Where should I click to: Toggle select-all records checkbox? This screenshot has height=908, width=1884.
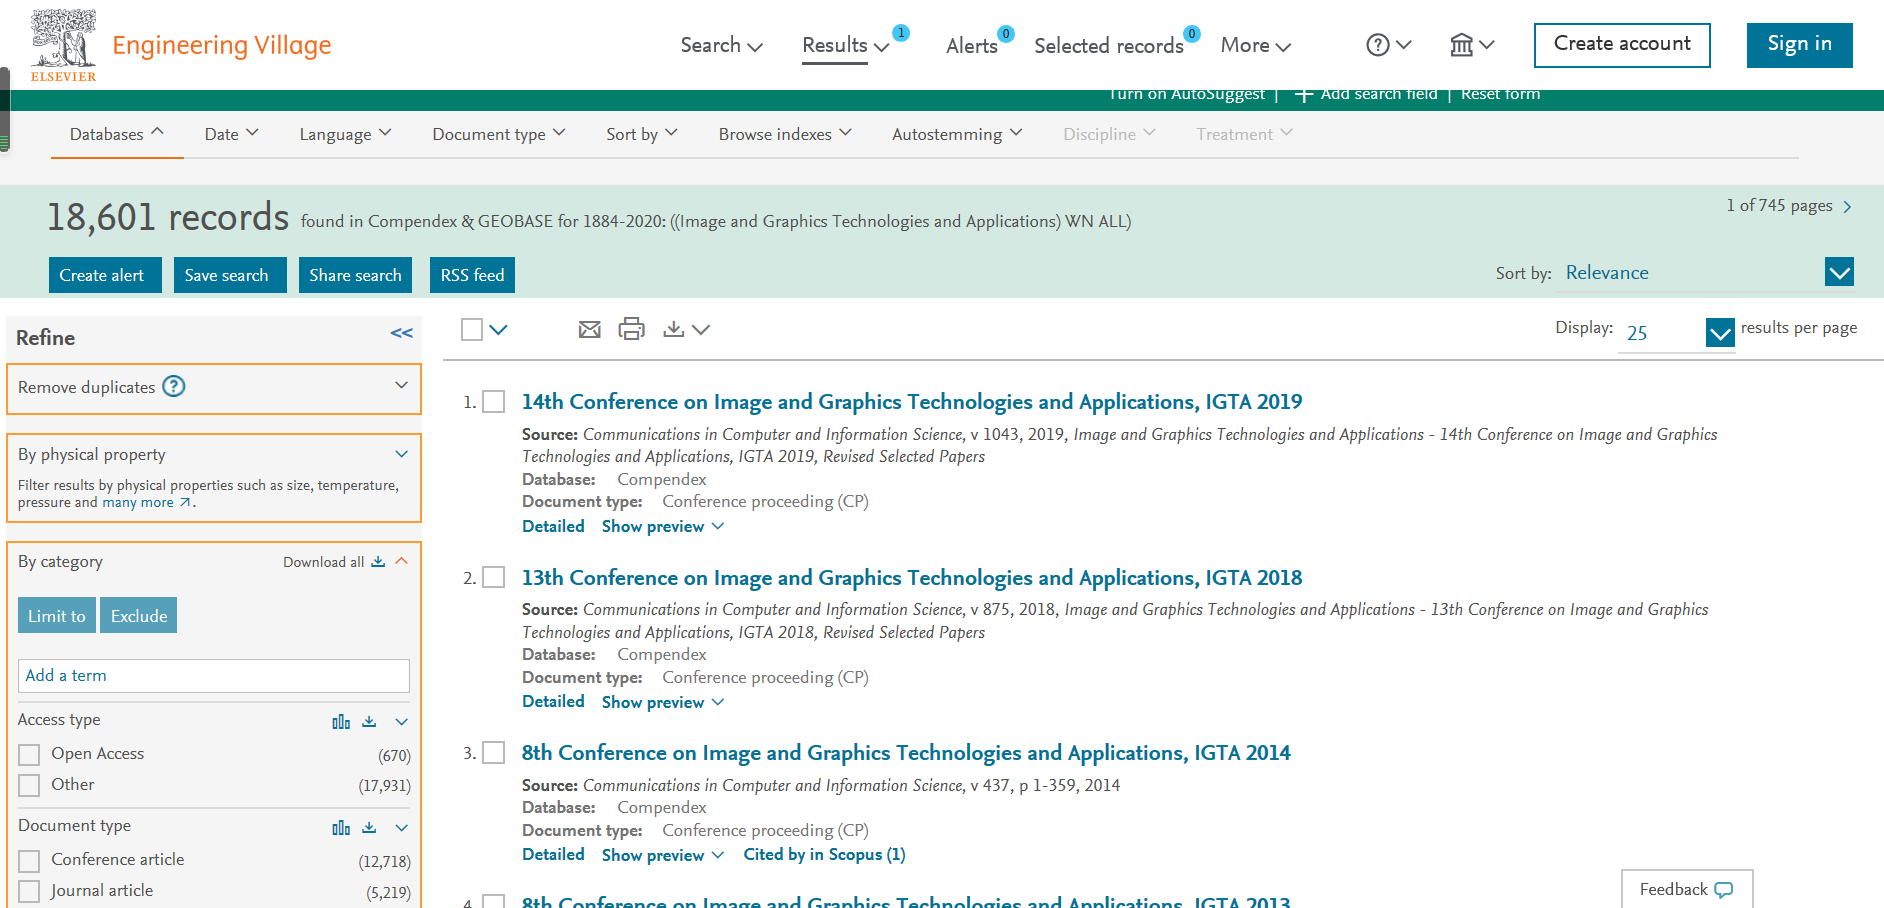(472, 329)
